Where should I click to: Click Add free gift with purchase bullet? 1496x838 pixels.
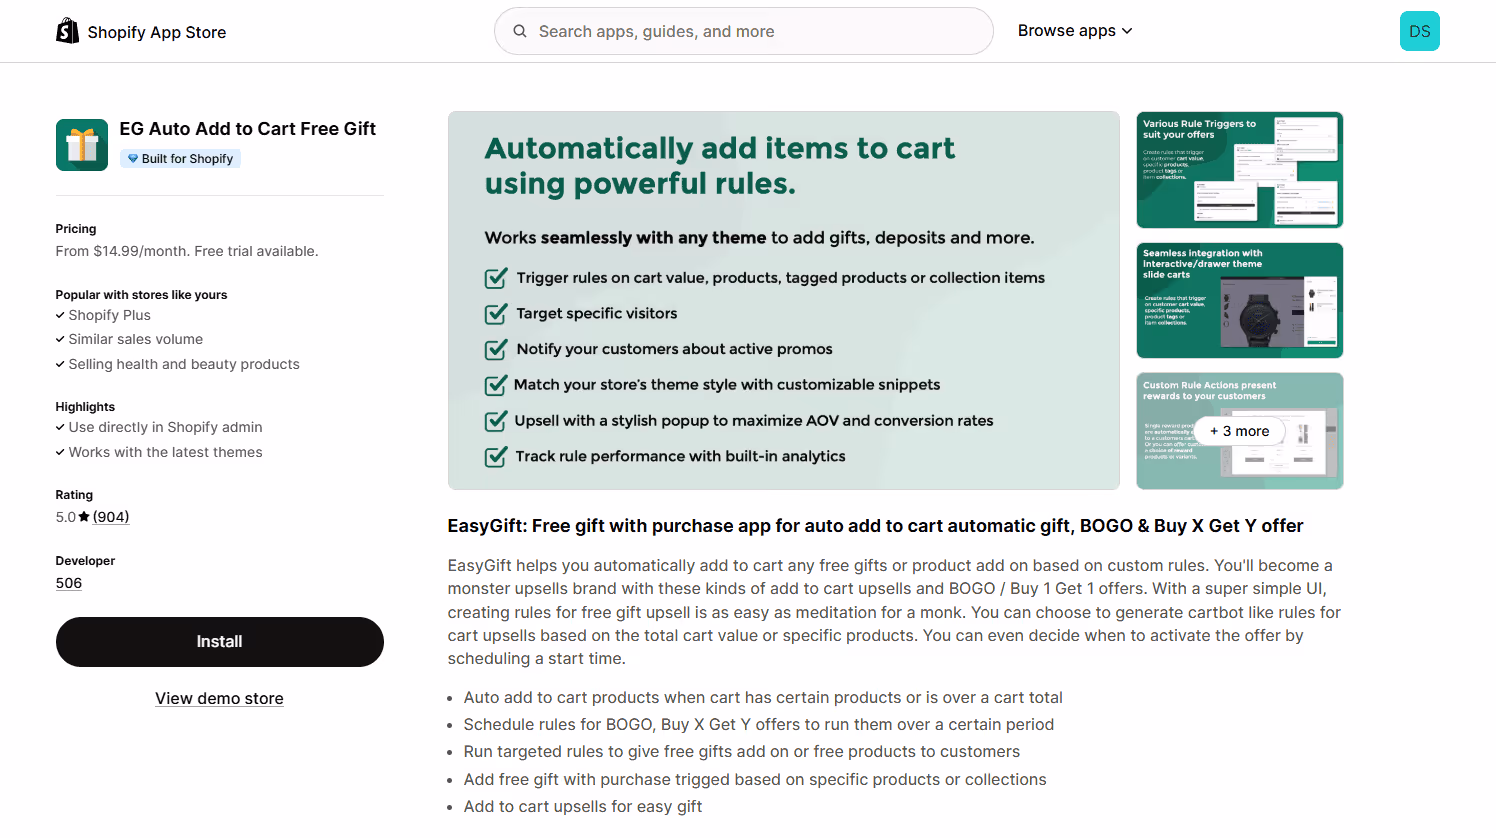click(x=755, y=780)
